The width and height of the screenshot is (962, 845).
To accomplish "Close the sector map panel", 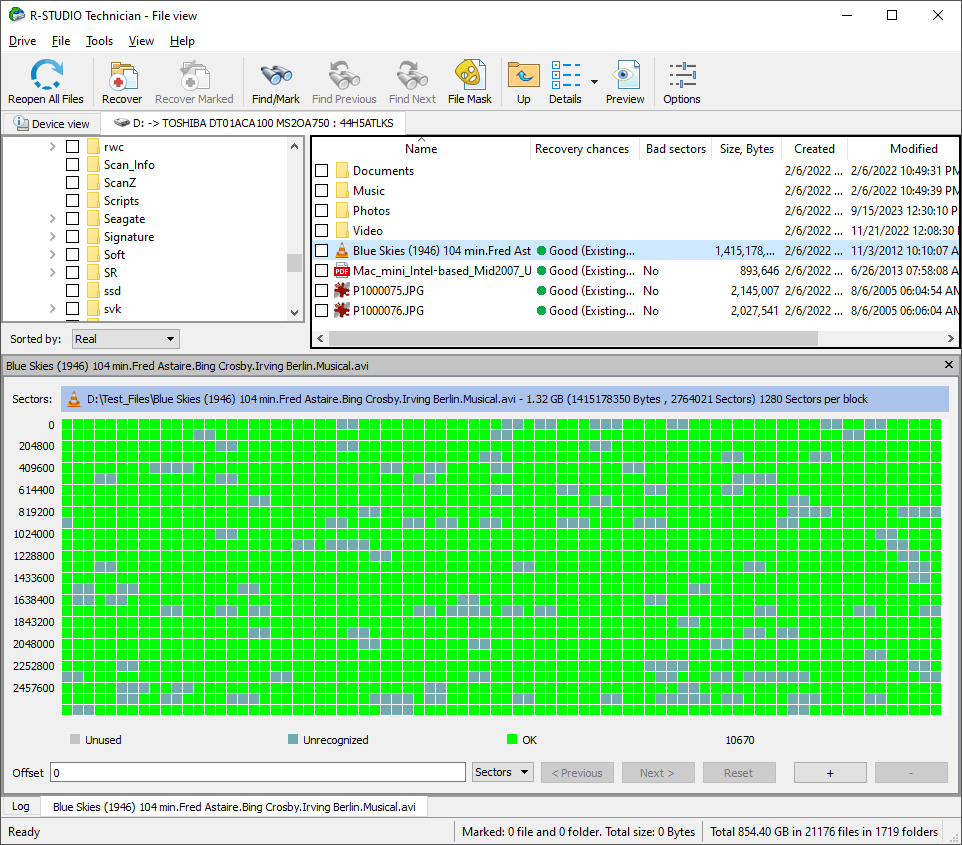I will (x=949, y=365).
